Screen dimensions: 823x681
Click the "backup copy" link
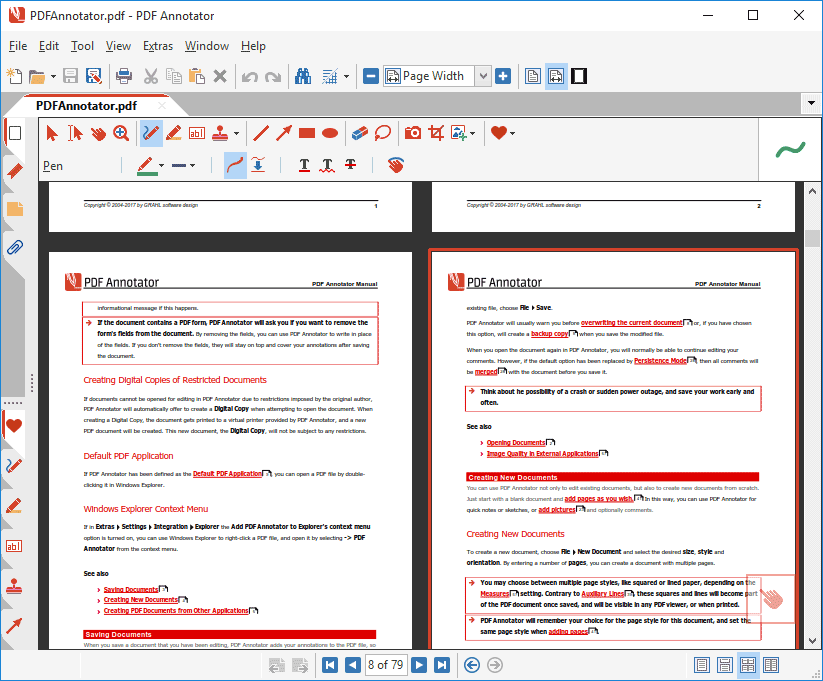pyautogui.click(x=550, y=333)
